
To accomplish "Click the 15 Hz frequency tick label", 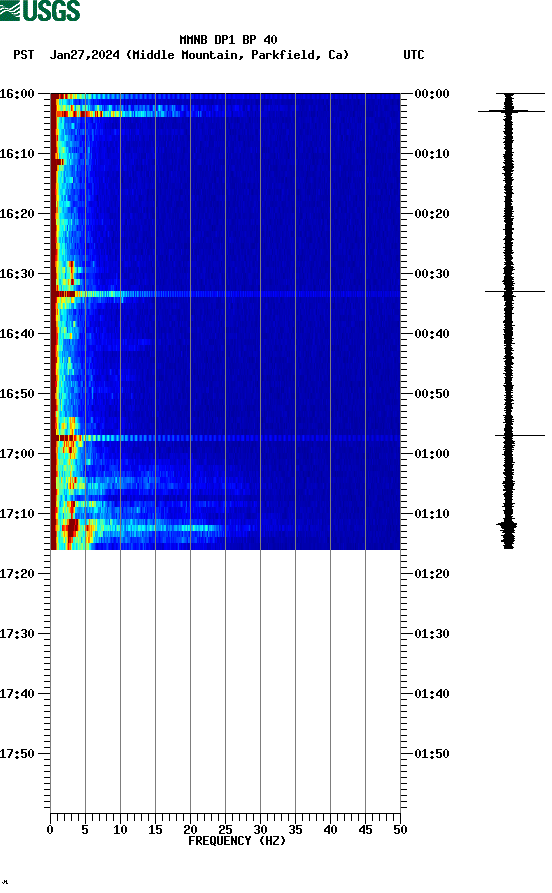I will tap(156, 830).
